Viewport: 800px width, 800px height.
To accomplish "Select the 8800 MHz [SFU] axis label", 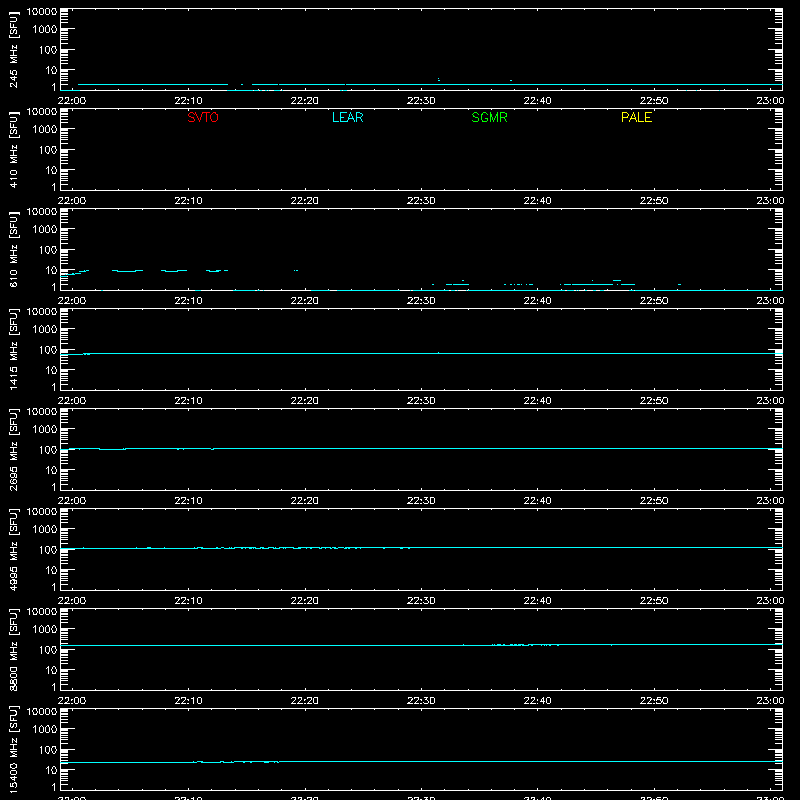I will (13, 650).
